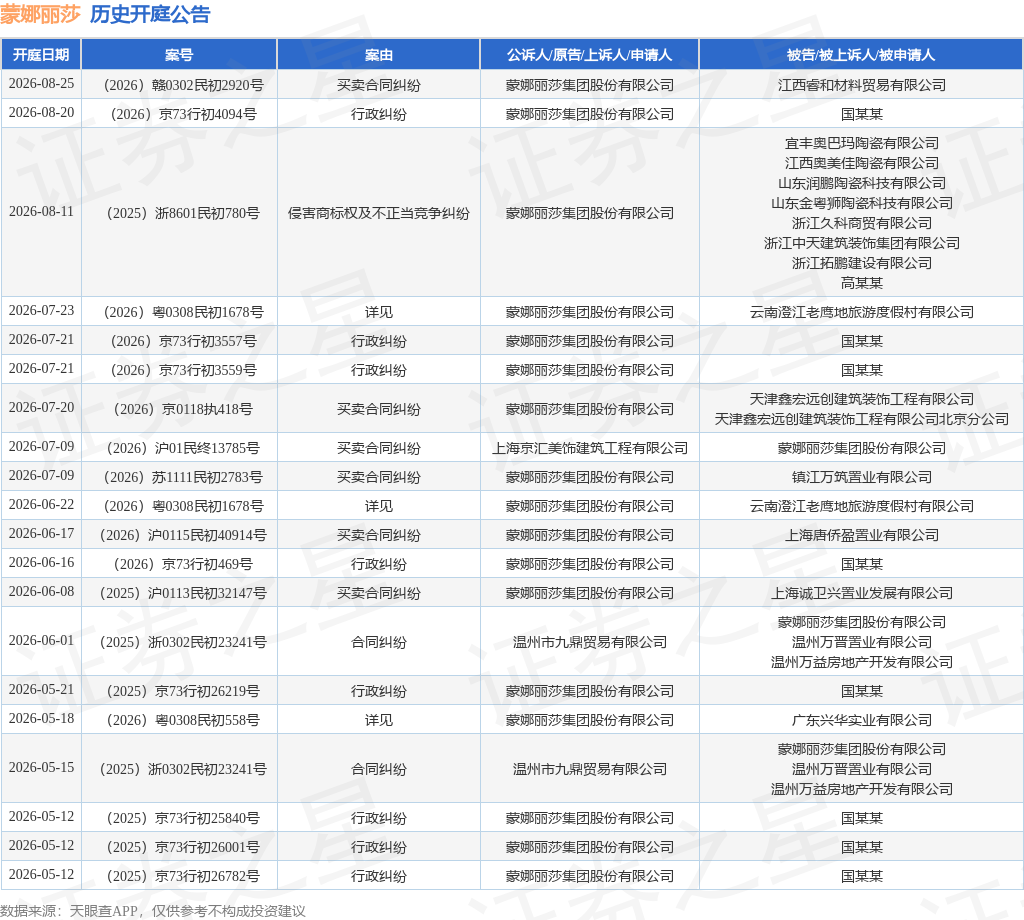1024x920 pixels.
Task: Click defendant 江西睿和材料贸易有限公司
Action: click(x=861, y=86)
